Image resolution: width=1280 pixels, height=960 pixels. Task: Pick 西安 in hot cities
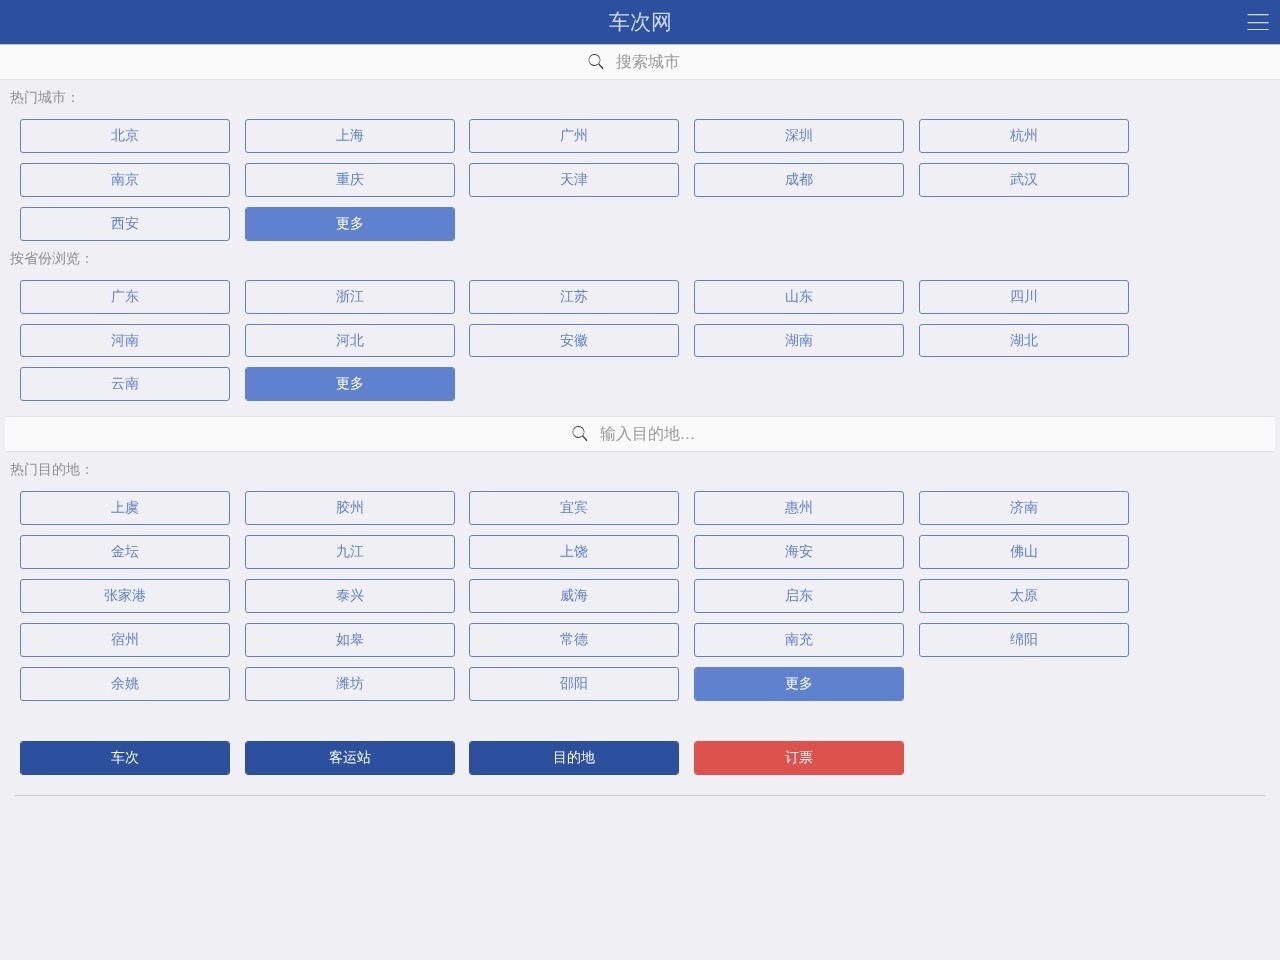coord(125,224)
